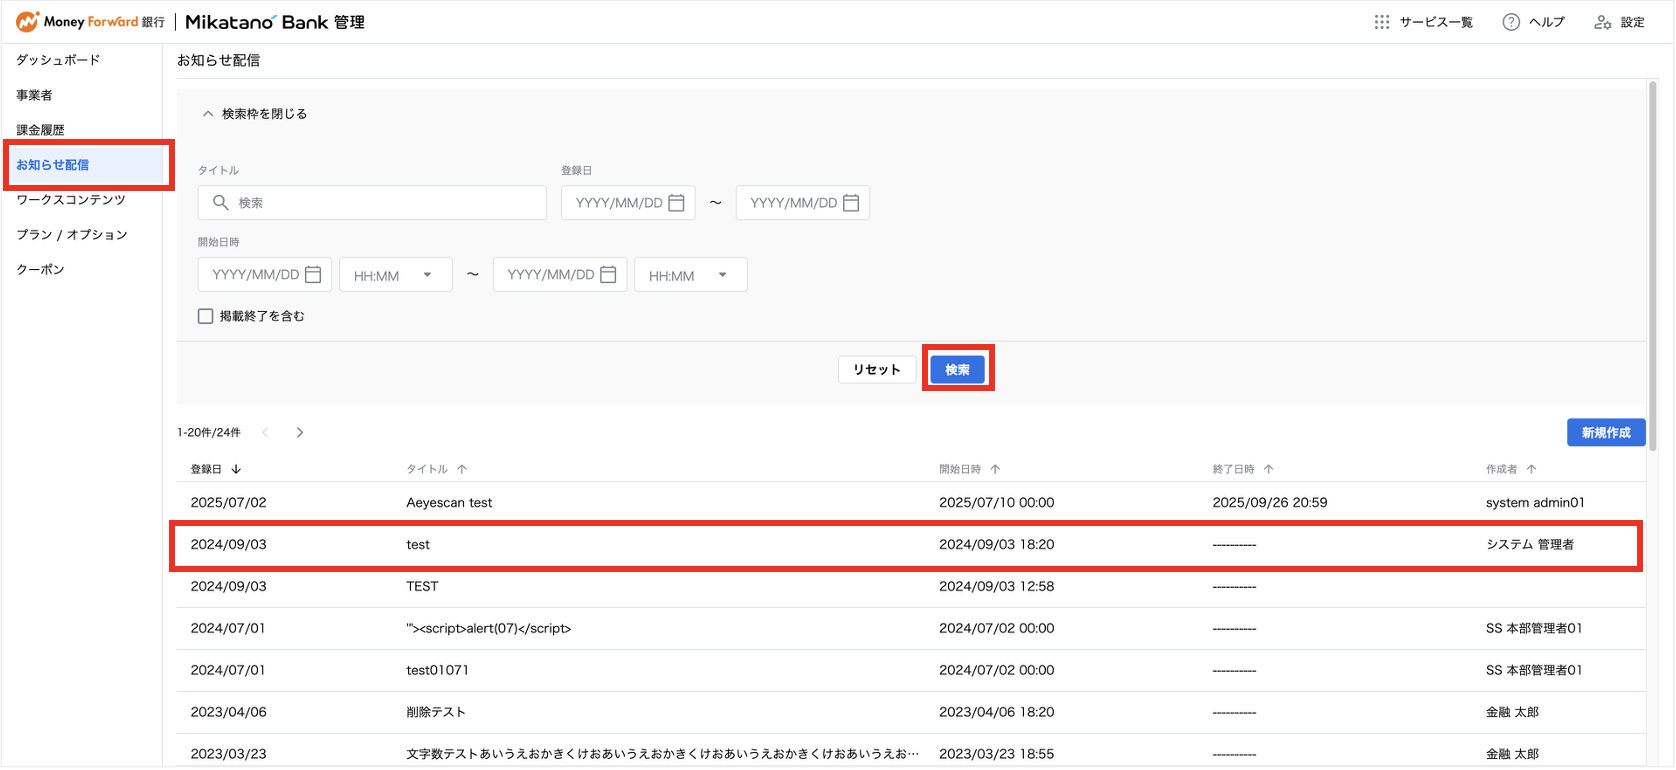Collapse the search panel via 検索枠を閉じる

(x=255, y=114)
